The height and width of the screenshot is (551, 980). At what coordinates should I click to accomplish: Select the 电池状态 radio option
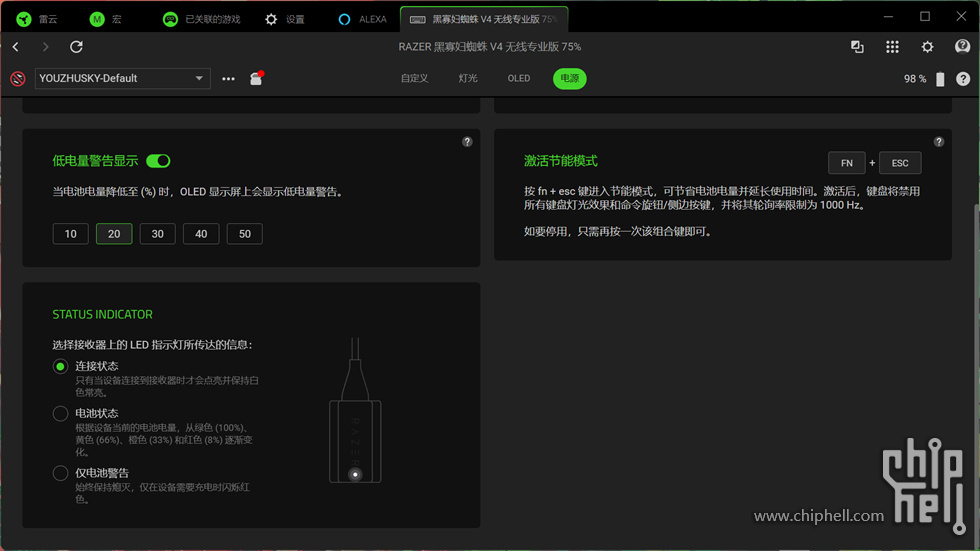click(61, 414)
